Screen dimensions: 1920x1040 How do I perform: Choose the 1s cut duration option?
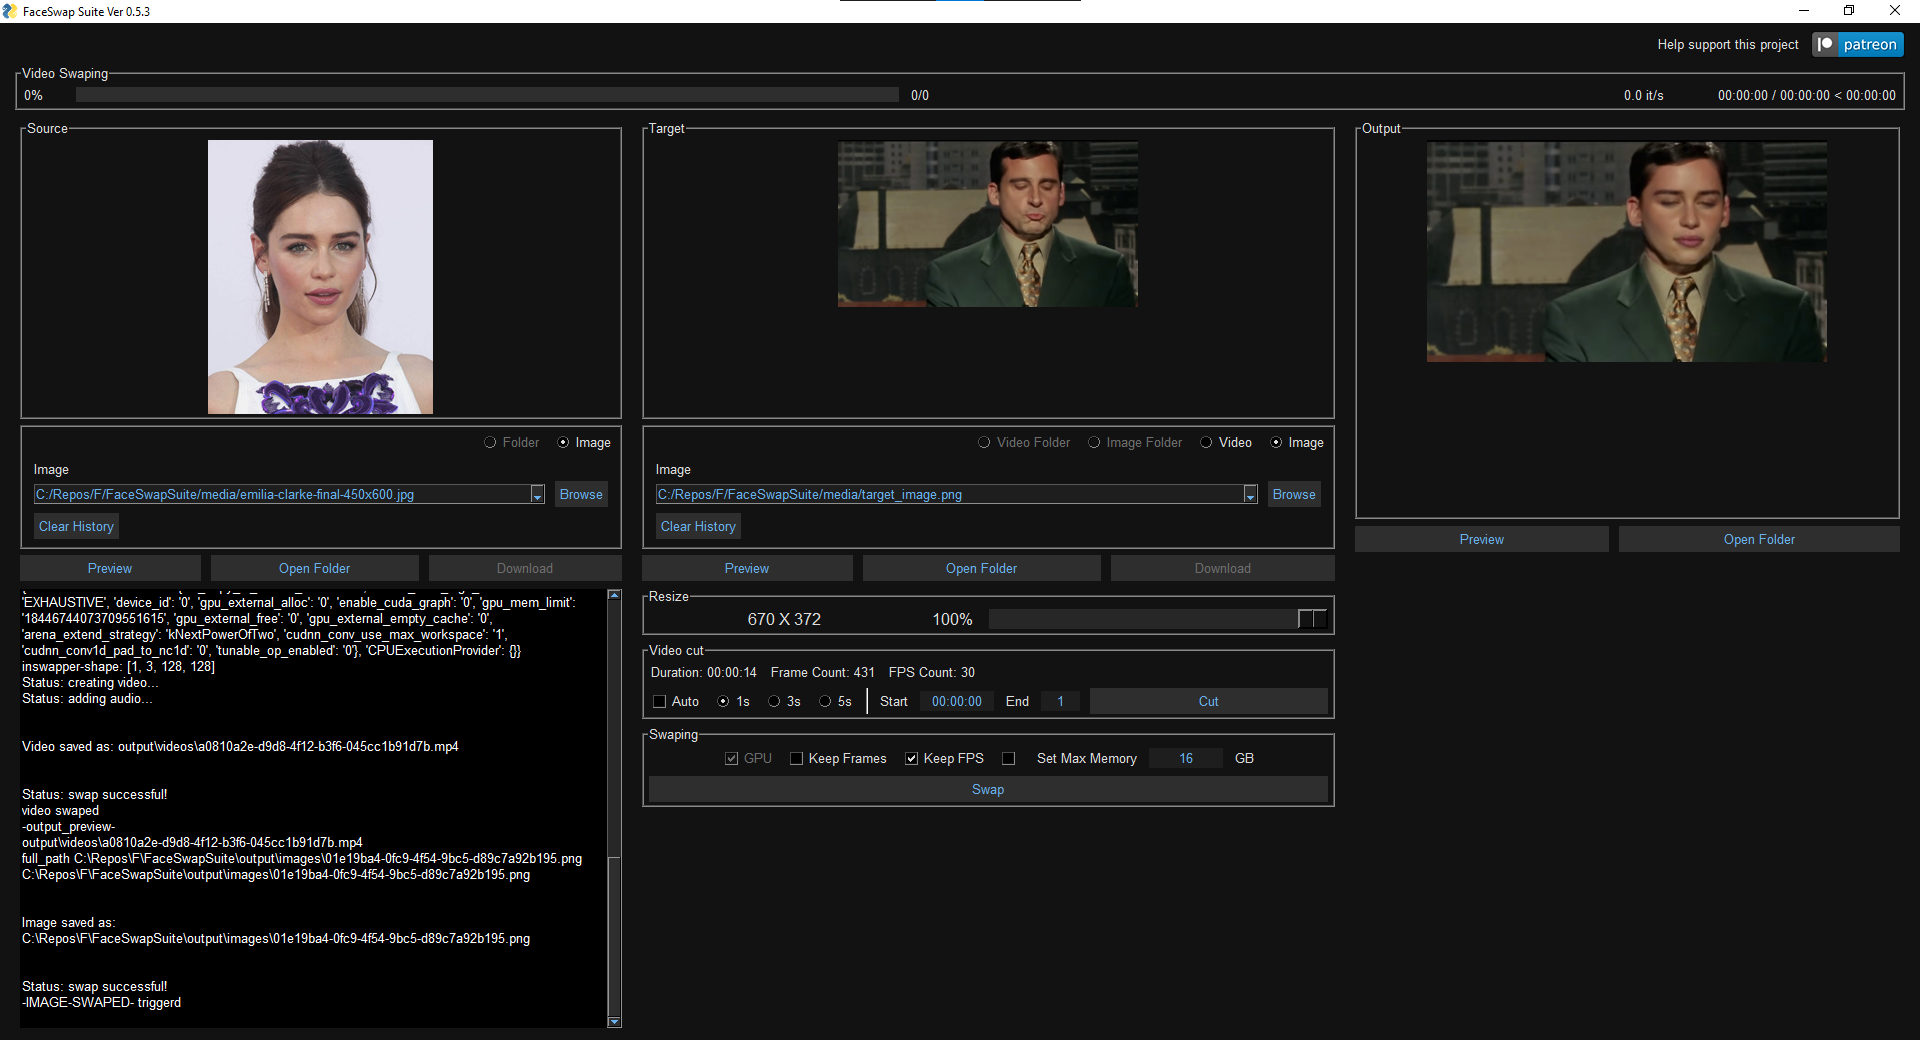coord(723,701)
